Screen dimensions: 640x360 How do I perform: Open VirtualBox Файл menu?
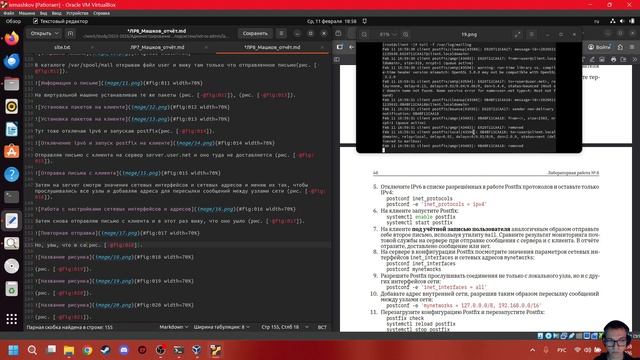tap(9, 13)
